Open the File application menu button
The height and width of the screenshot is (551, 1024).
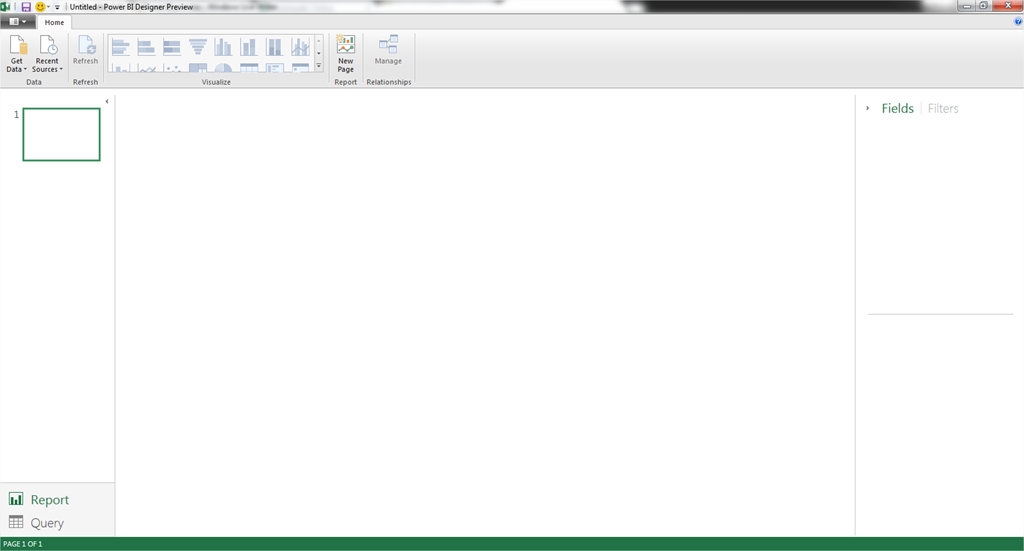point(18,21)
